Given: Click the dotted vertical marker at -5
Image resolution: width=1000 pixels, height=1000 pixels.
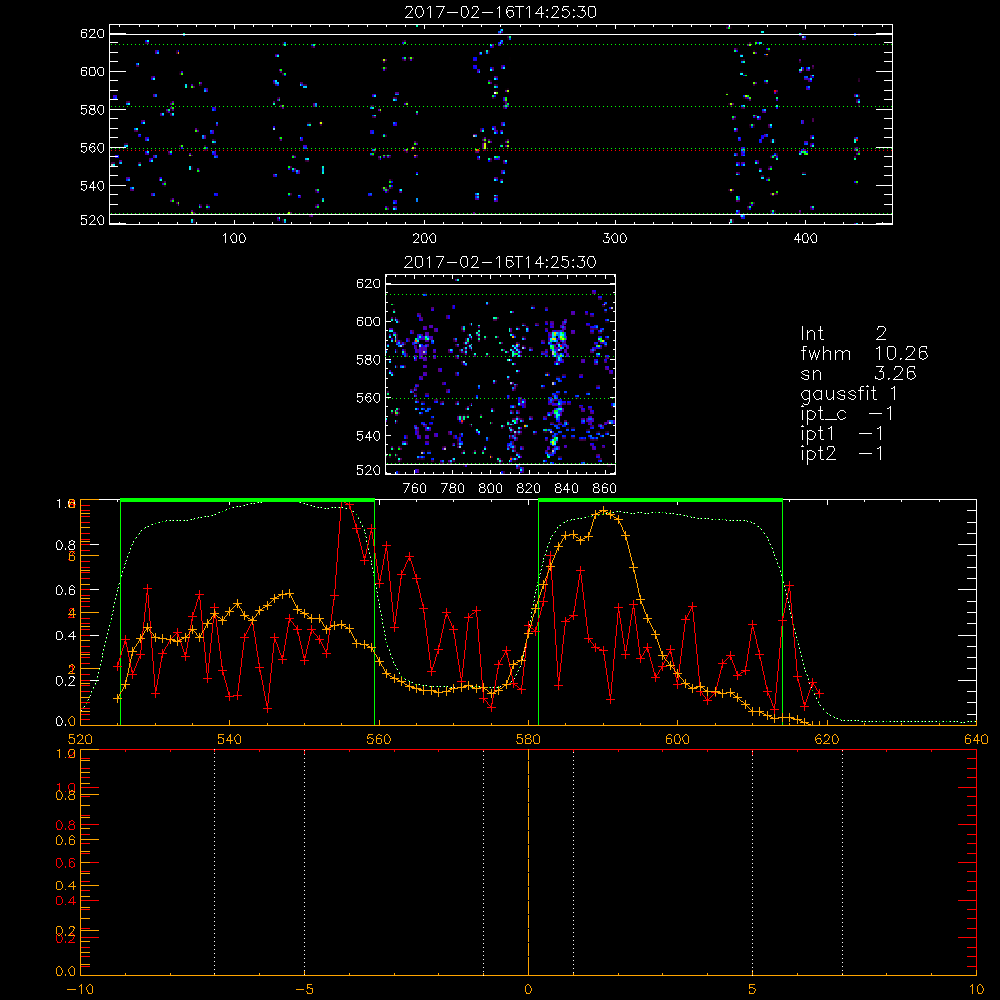Looking at the screenshot, I should coord(304,862).
